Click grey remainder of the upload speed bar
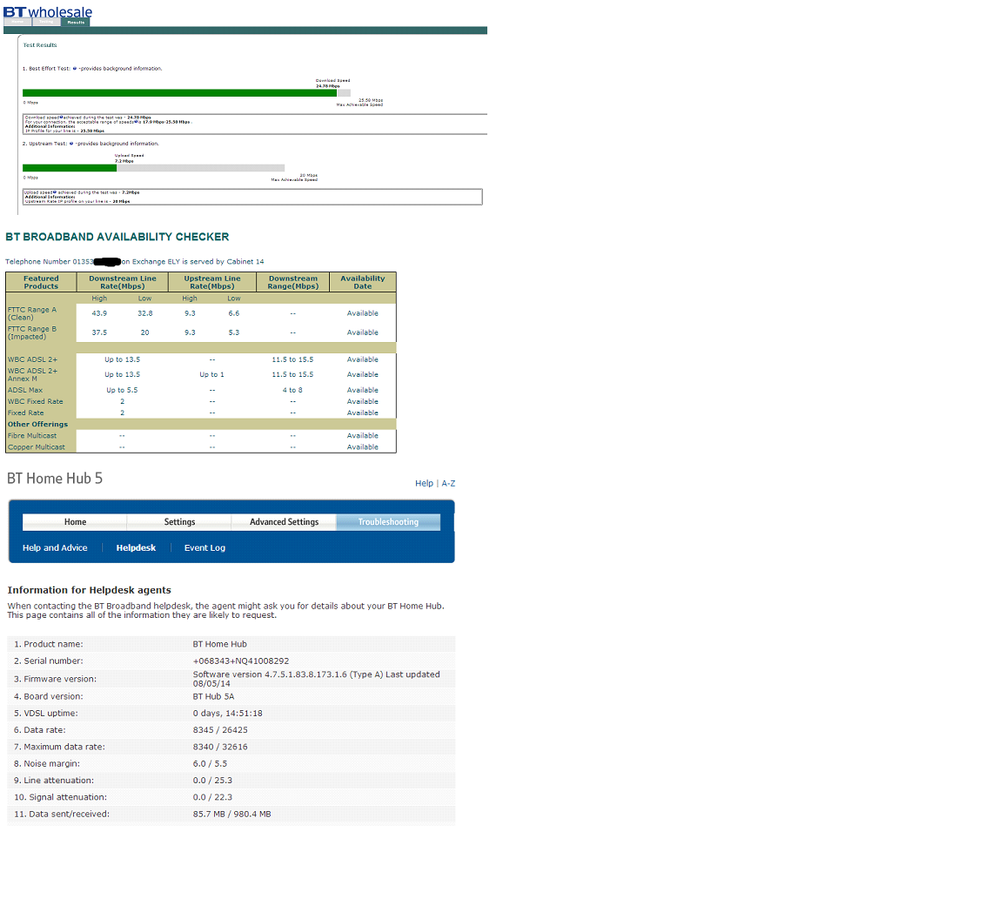Viewport: 999px width, 899px height. [x=201, y=168]
